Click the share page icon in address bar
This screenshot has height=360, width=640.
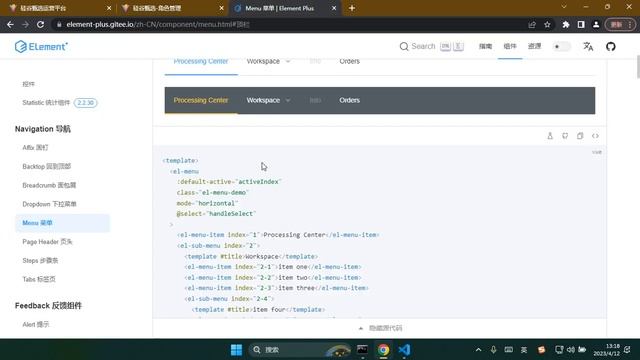click(x=532, y=24)
